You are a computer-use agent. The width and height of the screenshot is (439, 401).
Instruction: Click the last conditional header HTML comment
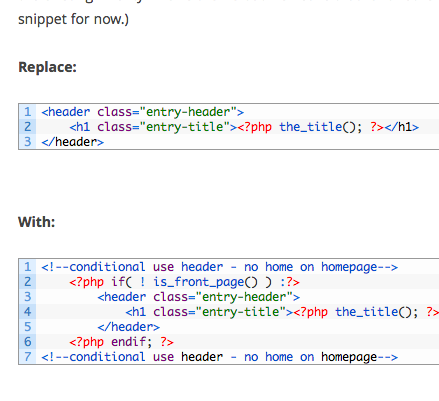[x=219, y=357]
